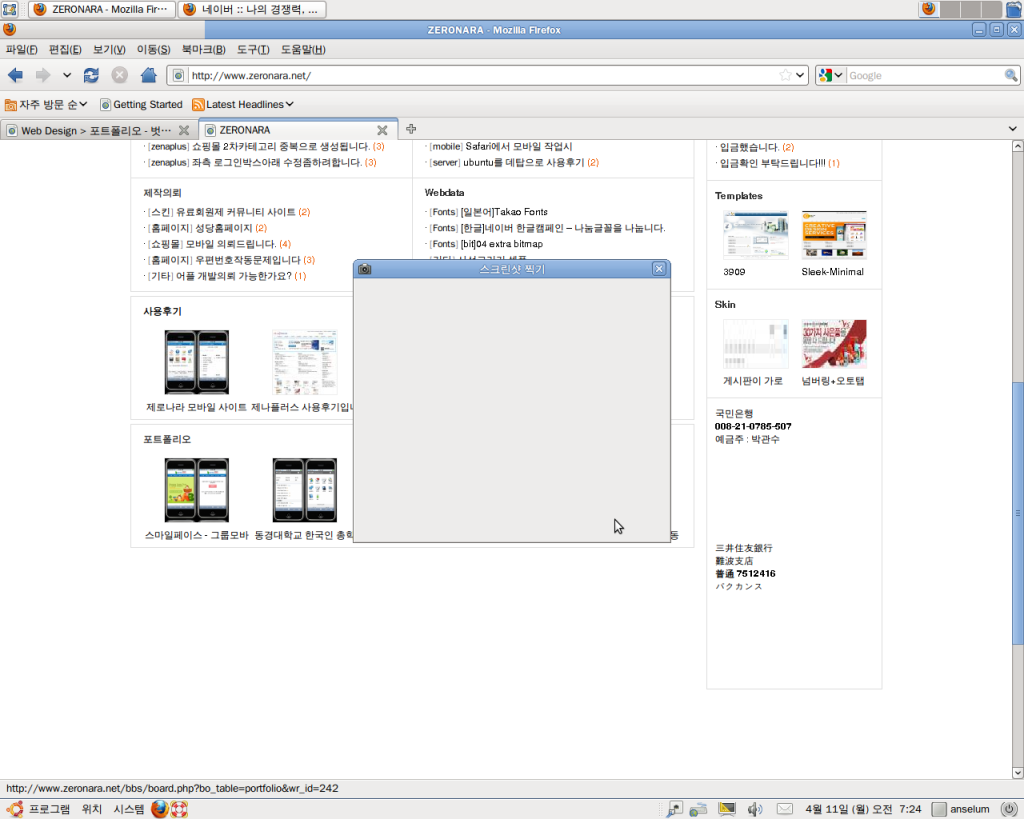Expand the Latest Headlines bookmark folder
Screen dimensions: 1024x819
point(243,104)
